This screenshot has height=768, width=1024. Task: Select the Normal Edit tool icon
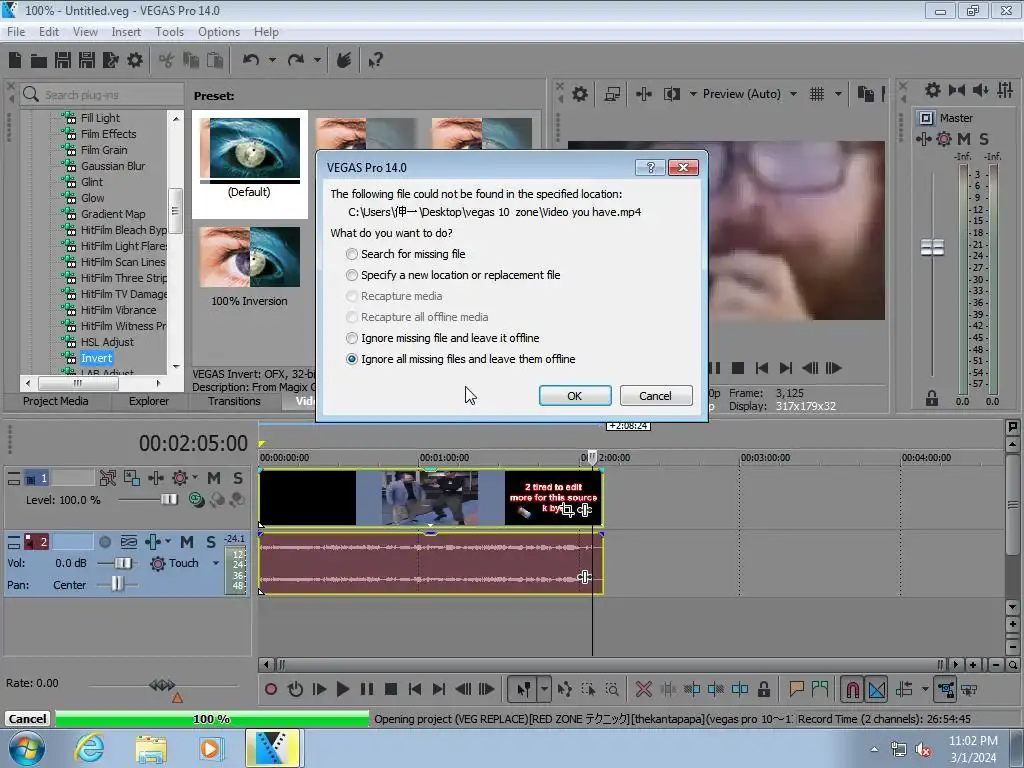pyautogui.click(x=524, y=689)
